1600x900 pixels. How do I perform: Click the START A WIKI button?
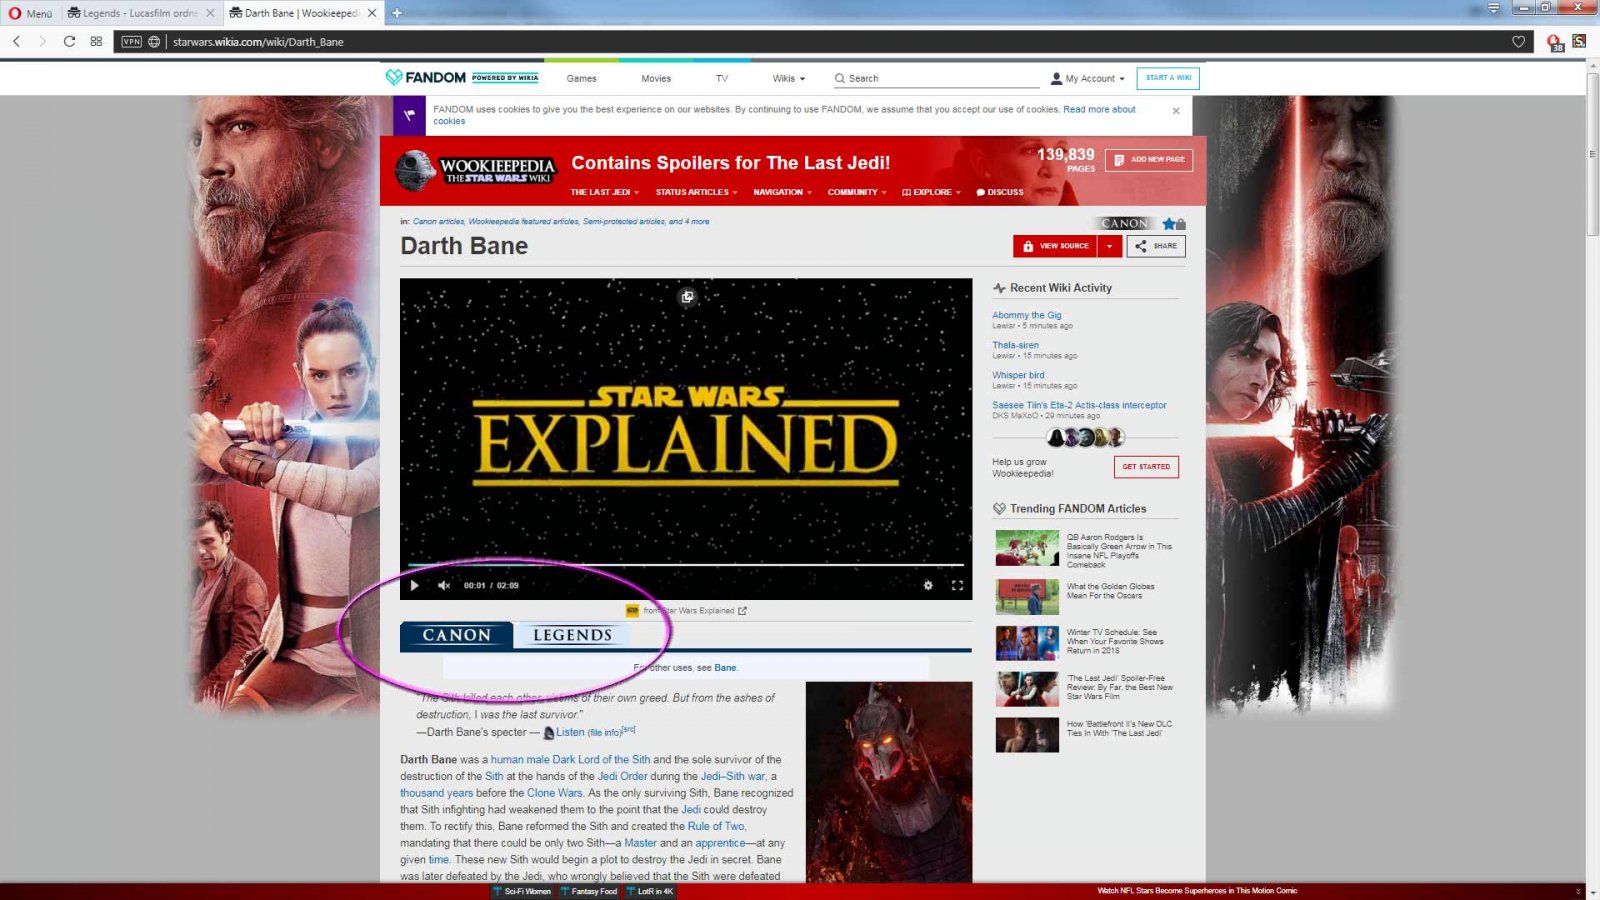1168,78
